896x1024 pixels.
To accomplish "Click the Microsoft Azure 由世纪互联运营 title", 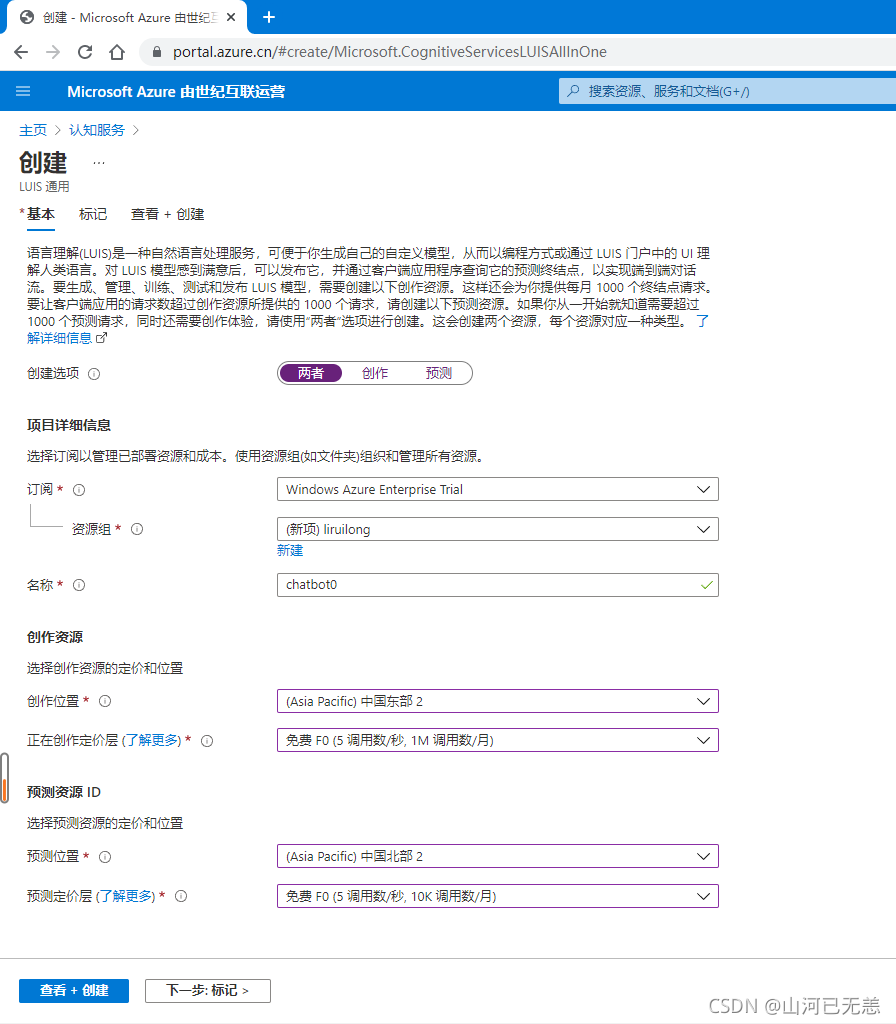I will click(x=176, y=92).
